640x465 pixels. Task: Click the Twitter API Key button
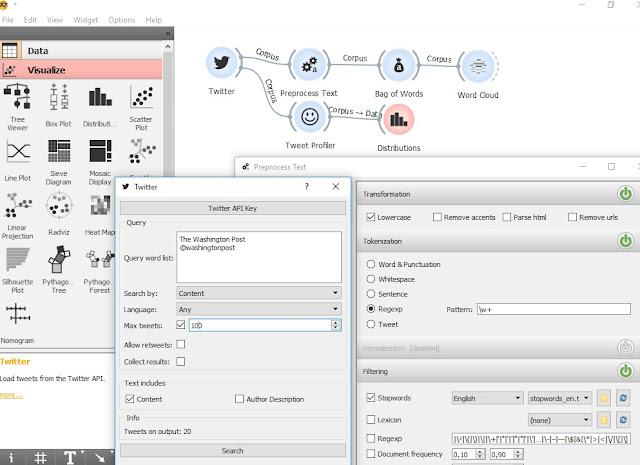233,208
